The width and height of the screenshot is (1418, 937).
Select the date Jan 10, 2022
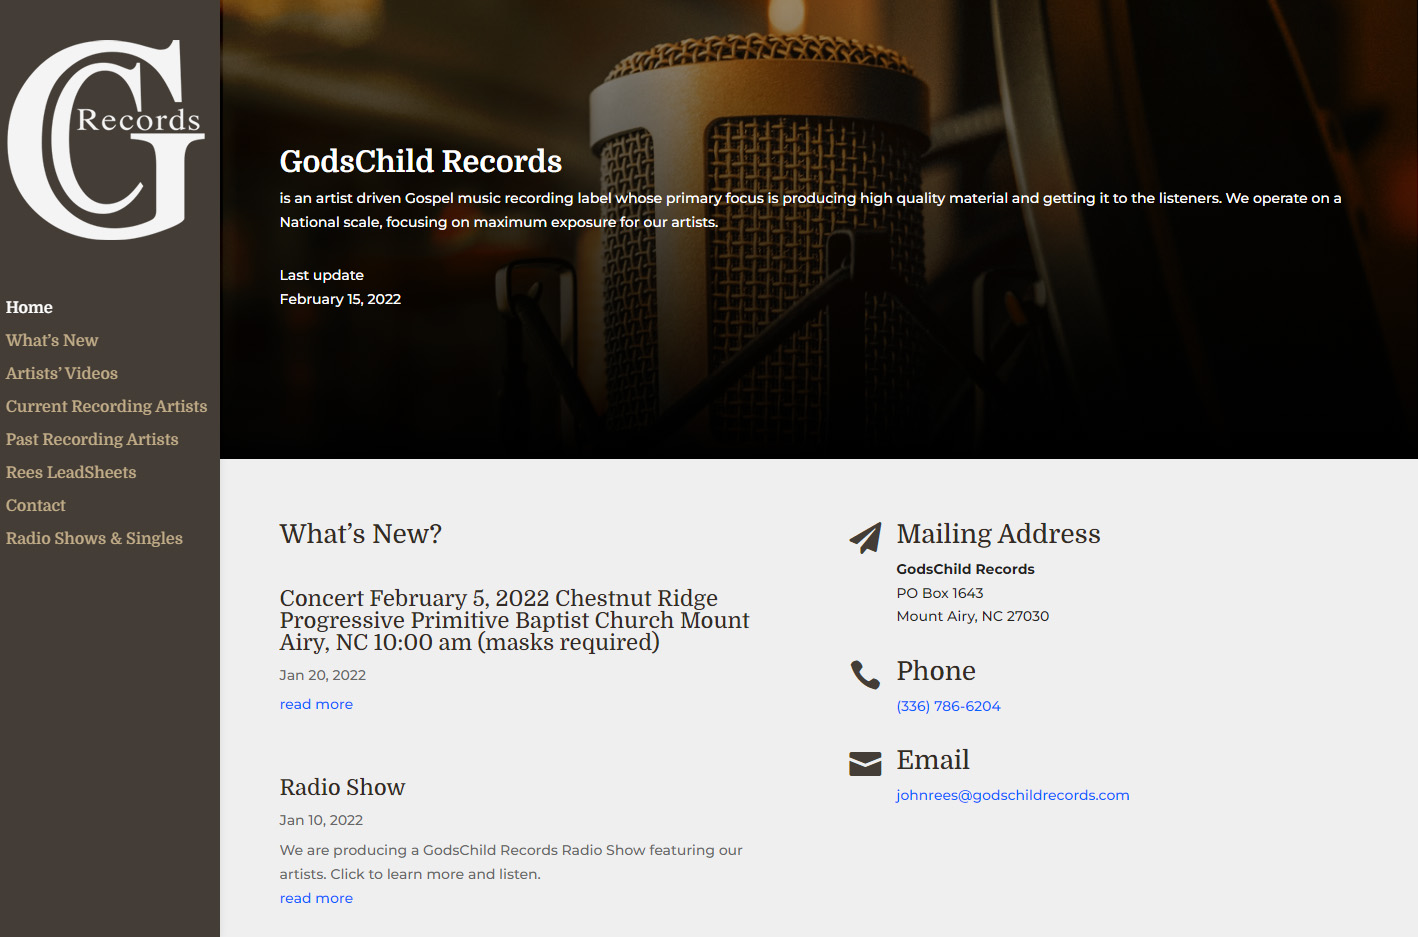coord(321,820)
